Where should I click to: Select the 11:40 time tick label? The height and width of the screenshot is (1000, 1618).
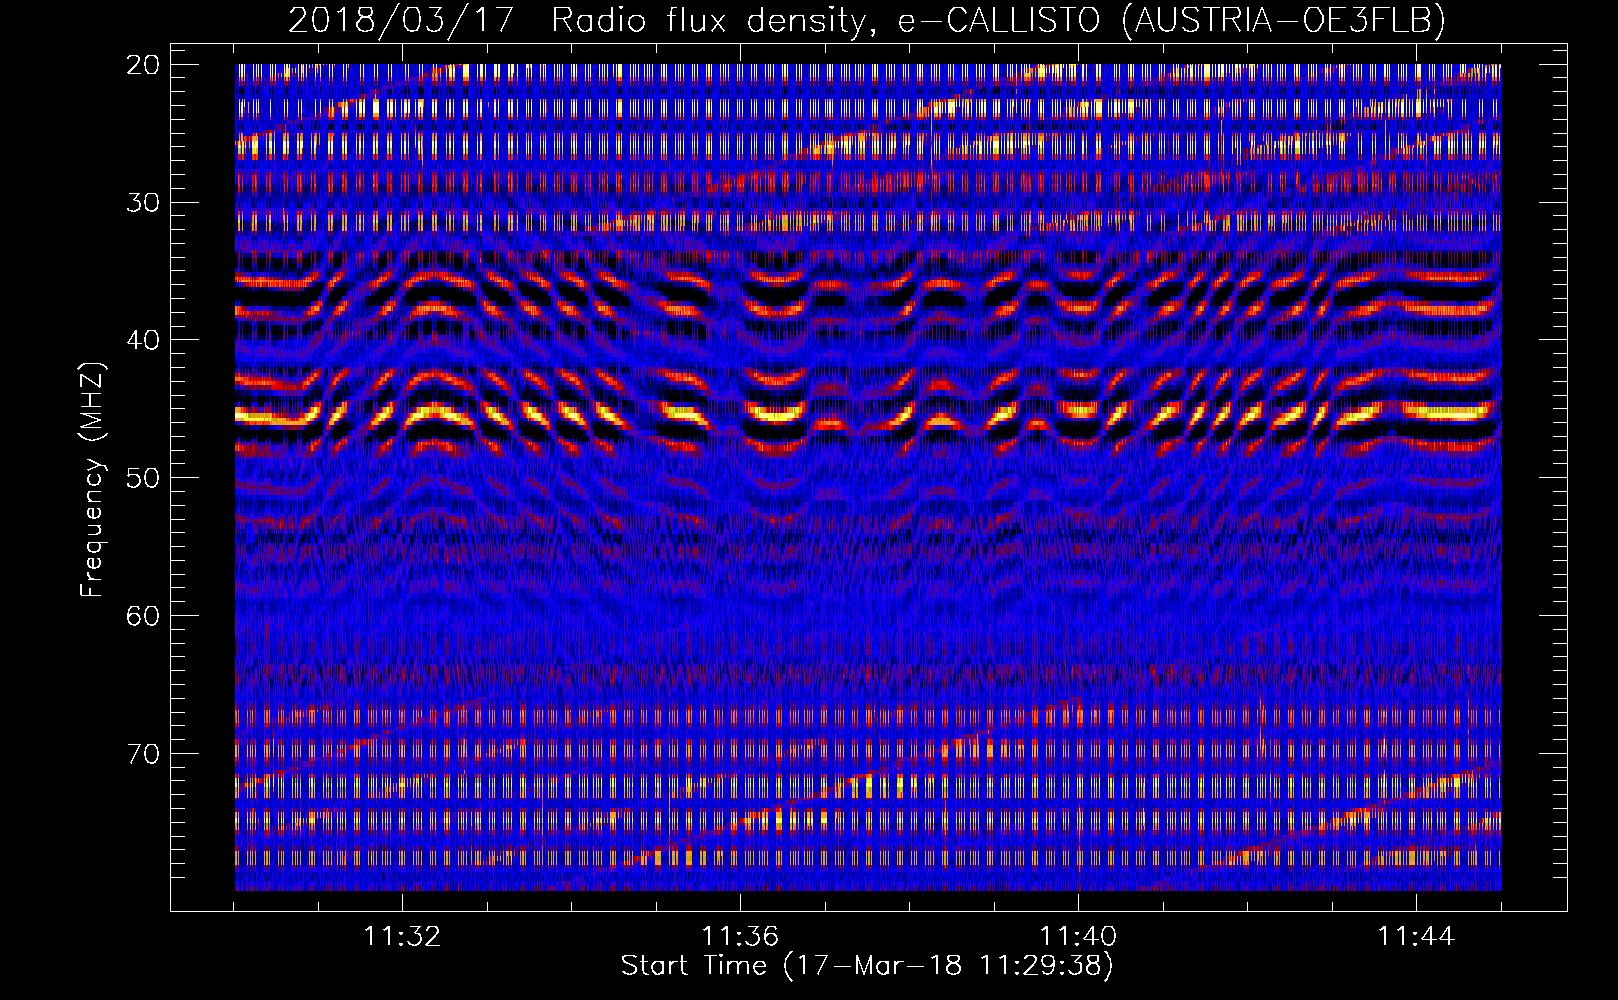click(1078, 937)
